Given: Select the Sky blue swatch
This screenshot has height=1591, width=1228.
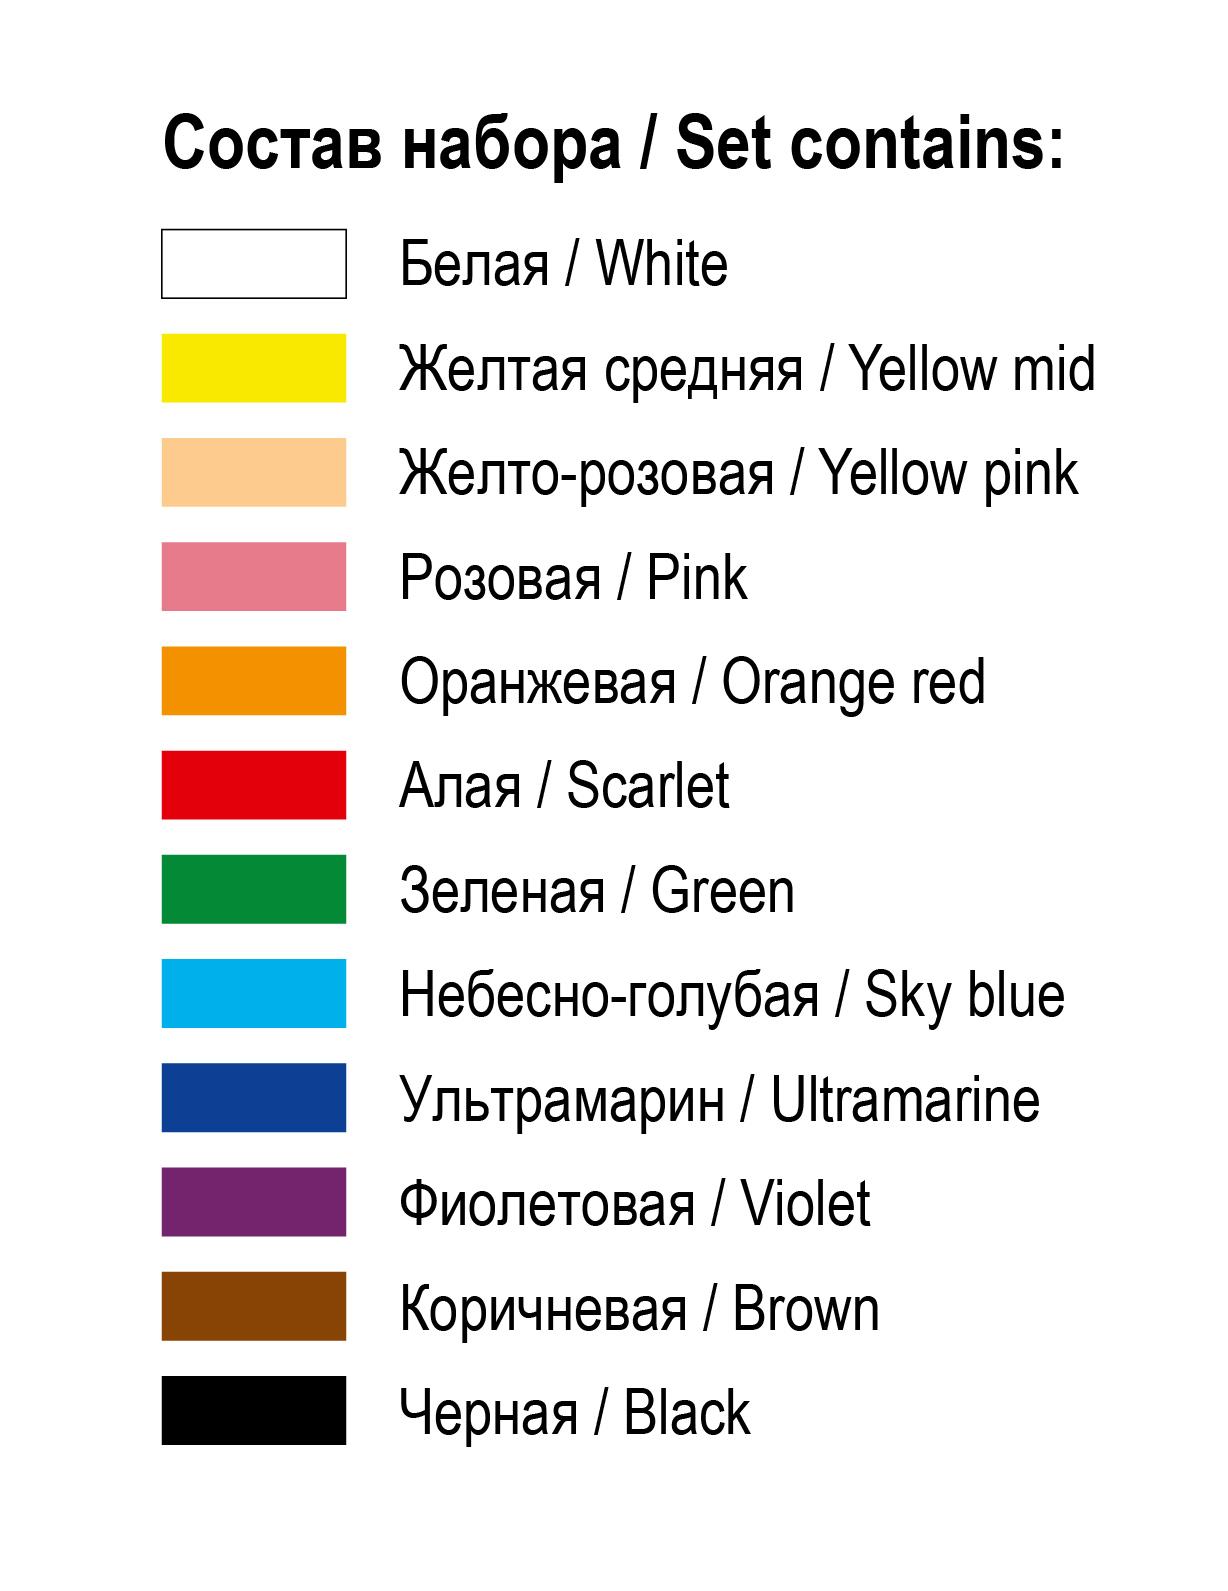Looking at the screenshot, I should [254, 993].
